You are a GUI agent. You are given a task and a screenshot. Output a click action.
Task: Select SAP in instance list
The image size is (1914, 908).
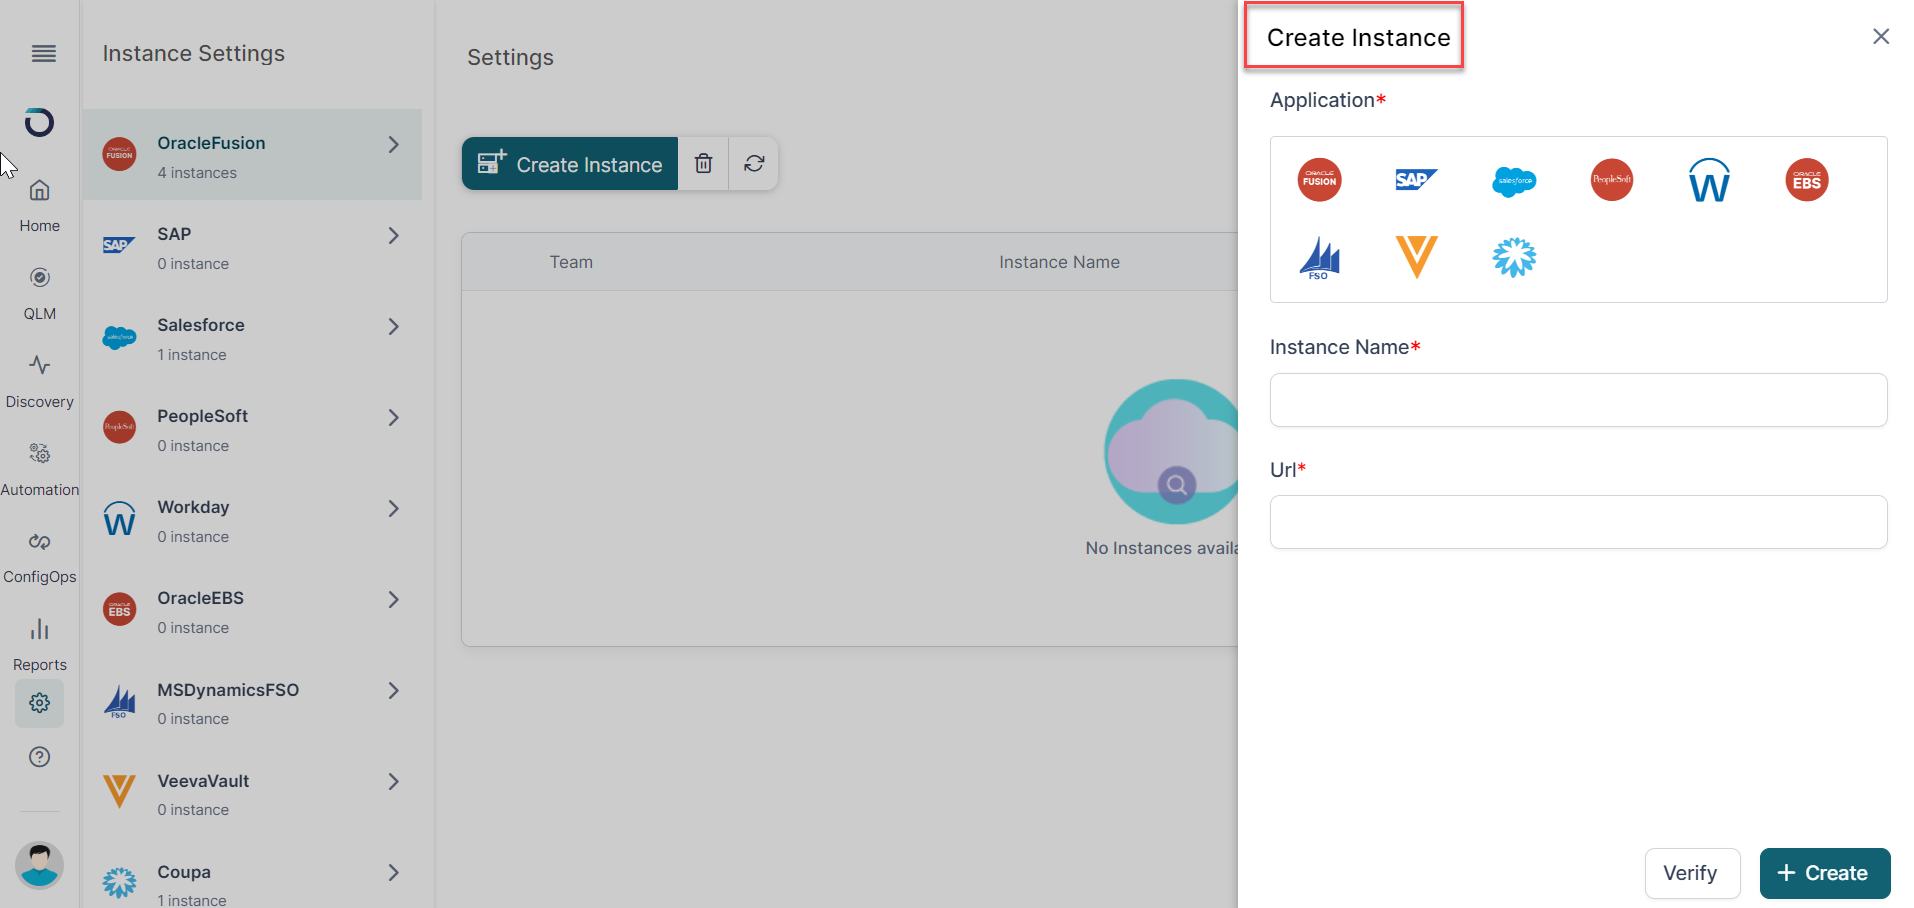pyautogui.click(x=252, y=246)
